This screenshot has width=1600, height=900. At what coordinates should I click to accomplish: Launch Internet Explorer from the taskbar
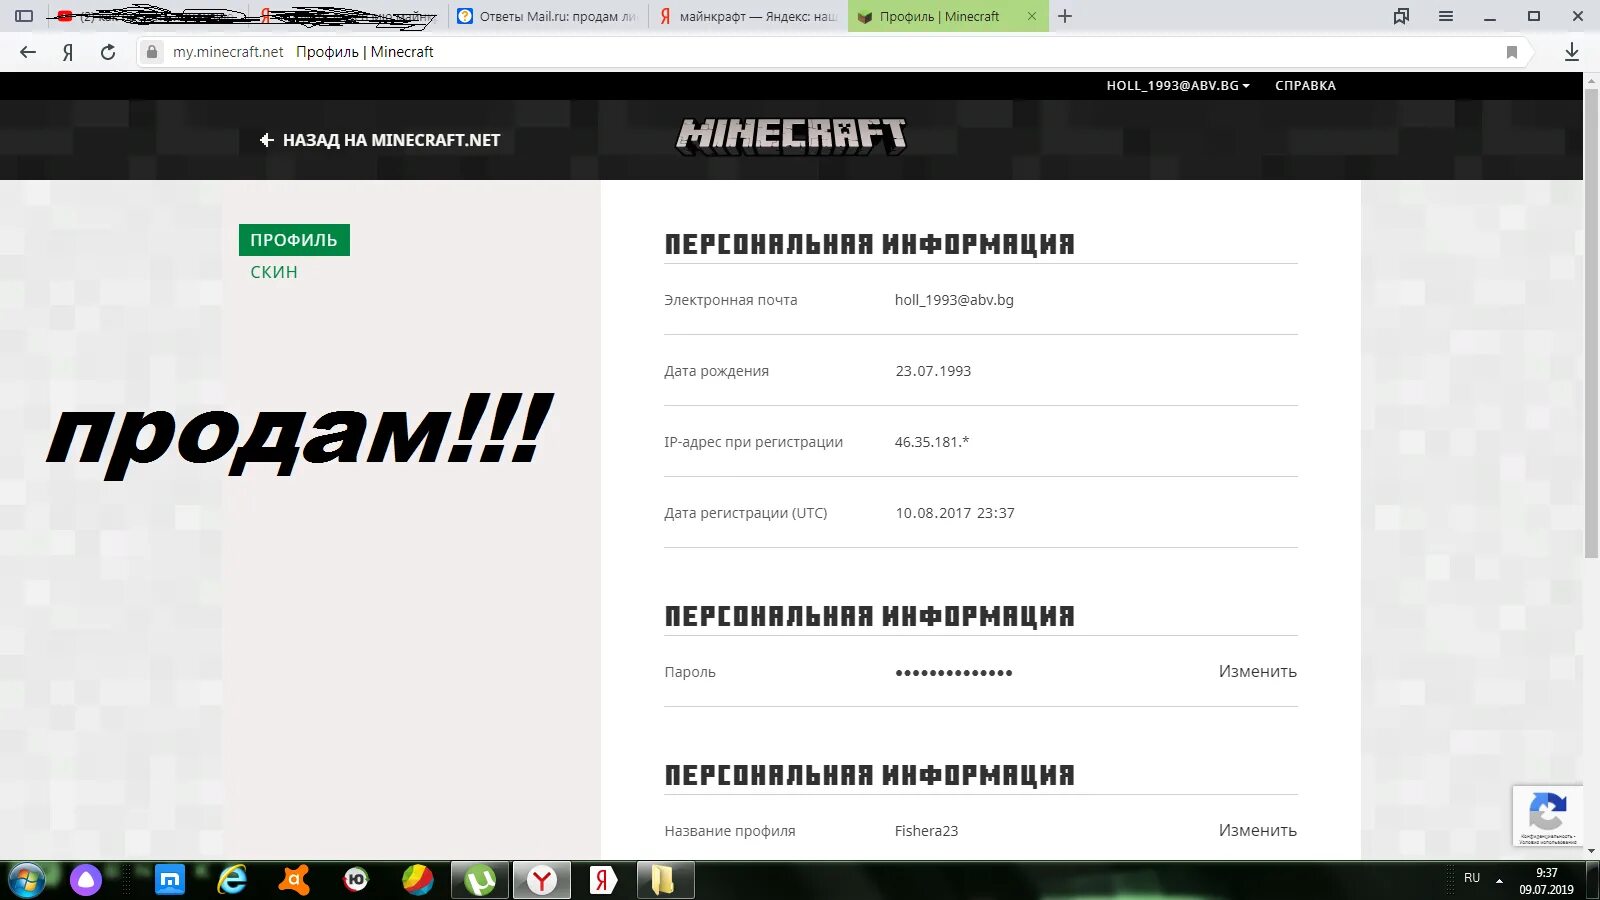232,880
